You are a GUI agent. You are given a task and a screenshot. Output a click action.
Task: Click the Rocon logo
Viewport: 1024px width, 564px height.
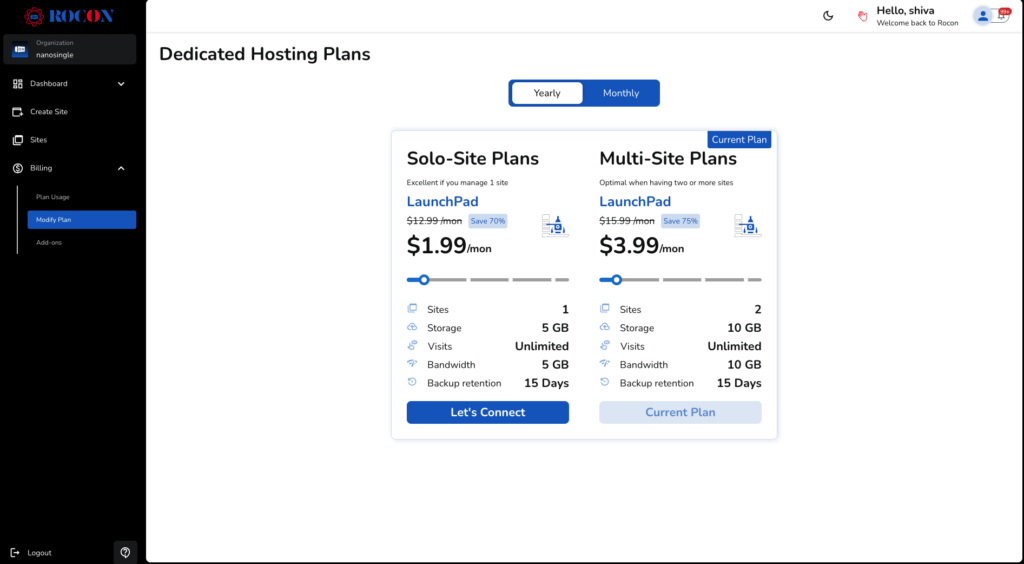coord(69,16)
